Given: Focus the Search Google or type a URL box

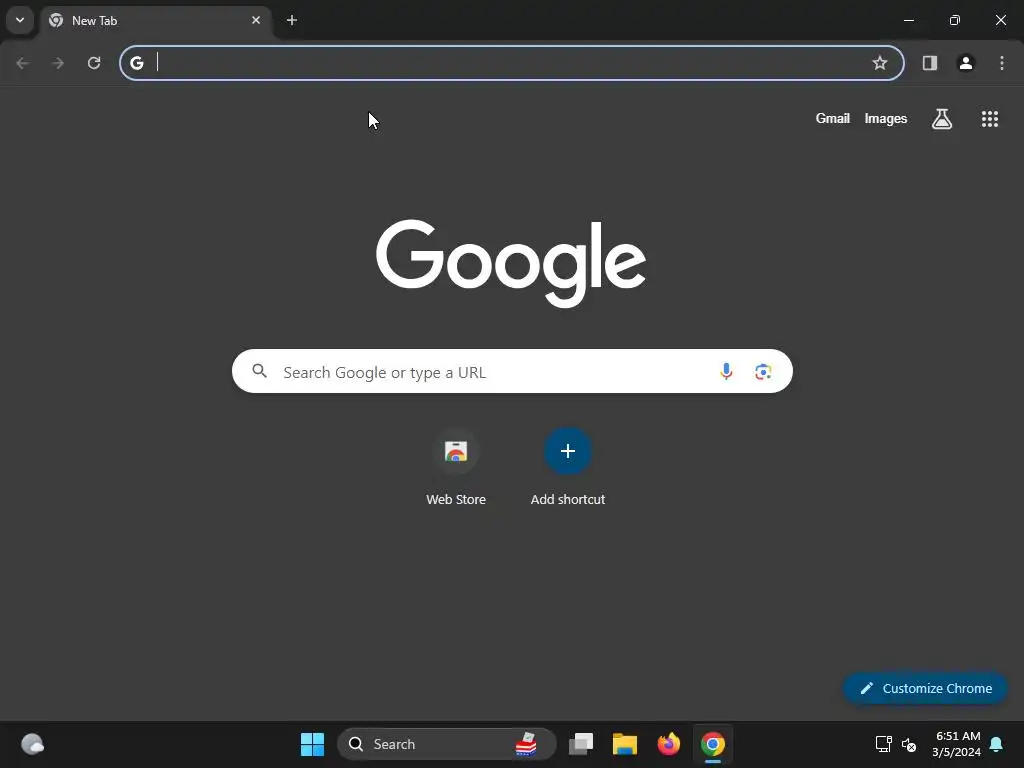Looking at the screenshot, I should point(512,371).
